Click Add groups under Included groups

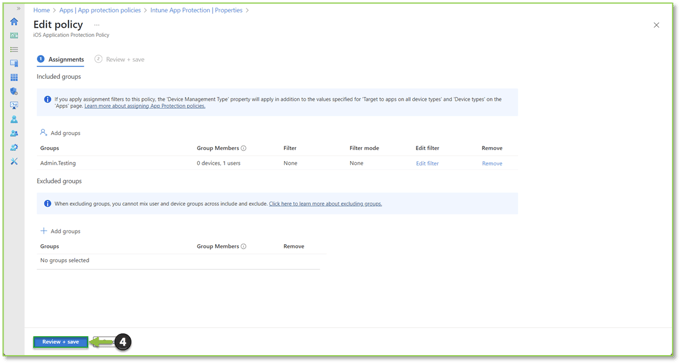(x=60, y=133)
